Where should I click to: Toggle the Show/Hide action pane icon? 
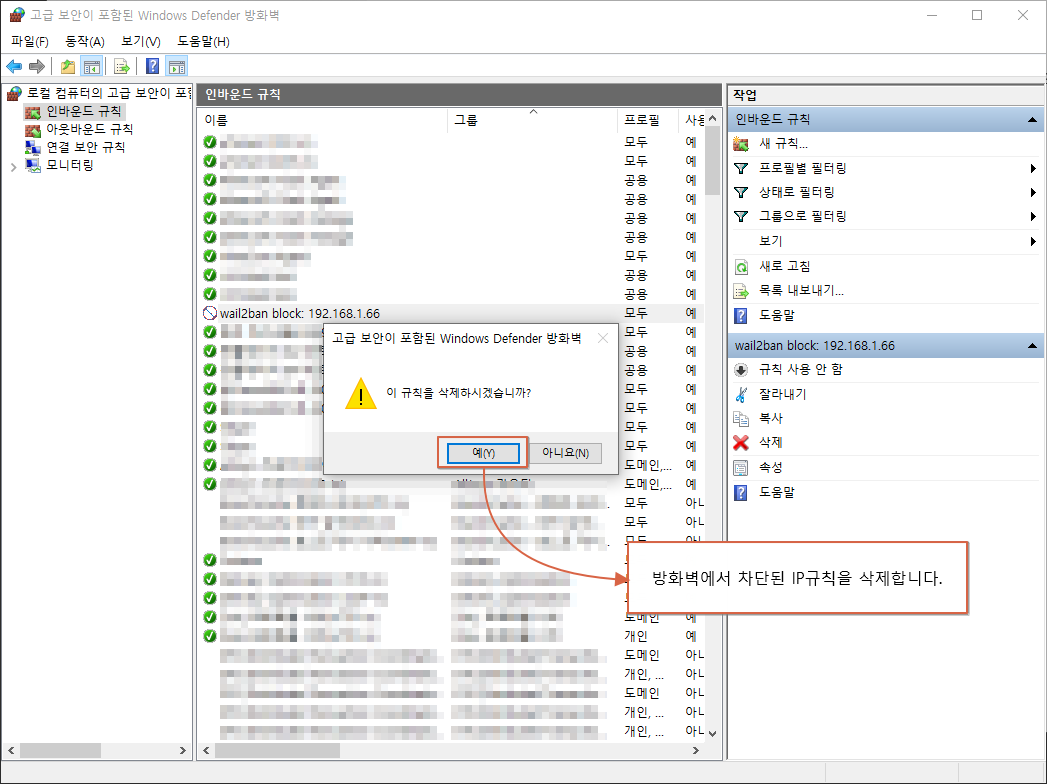177,66
